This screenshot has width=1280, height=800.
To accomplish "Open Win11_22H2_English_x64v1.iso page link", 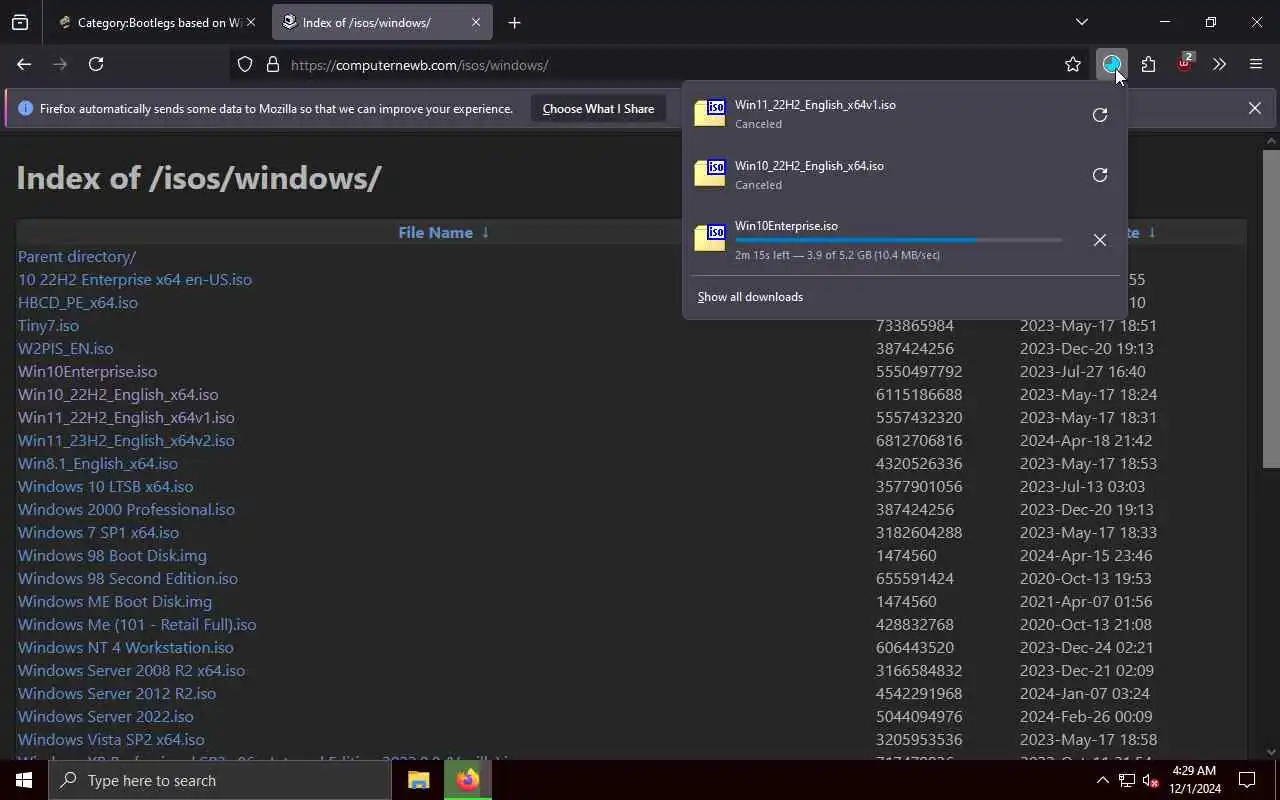I will [x=126, y=417].
